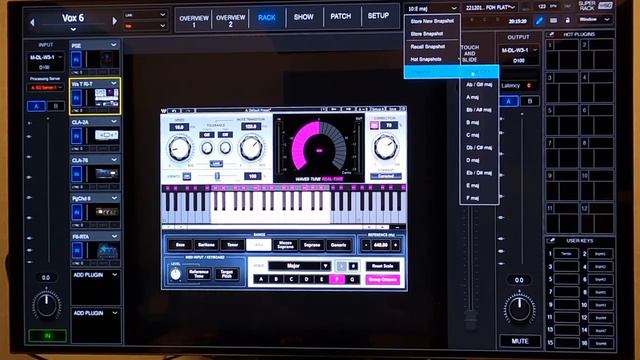The image size is (640, 360).
Task: Open the snapshot dropdown showing 10:E maj
Action: [x=432, y=8]
